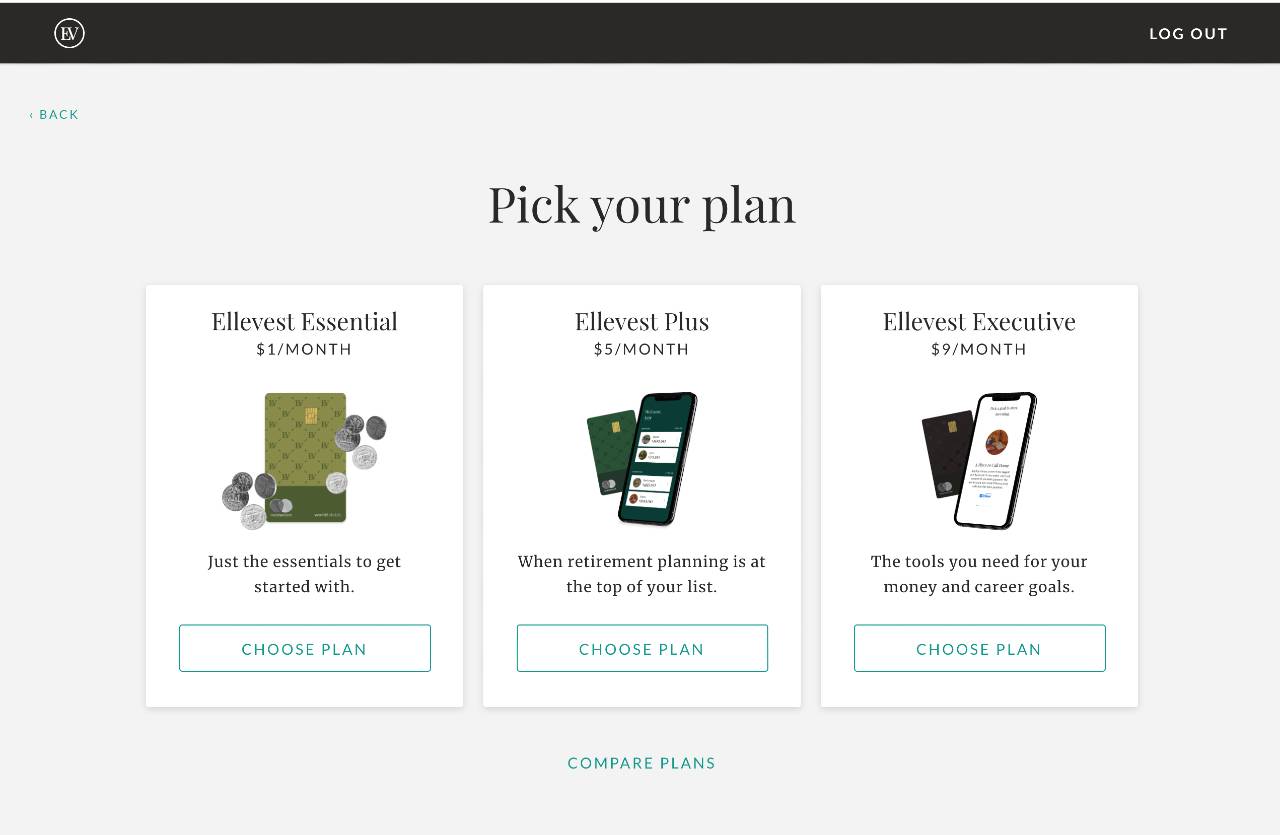Click the dark green phone image for Plus

[642, 459]
